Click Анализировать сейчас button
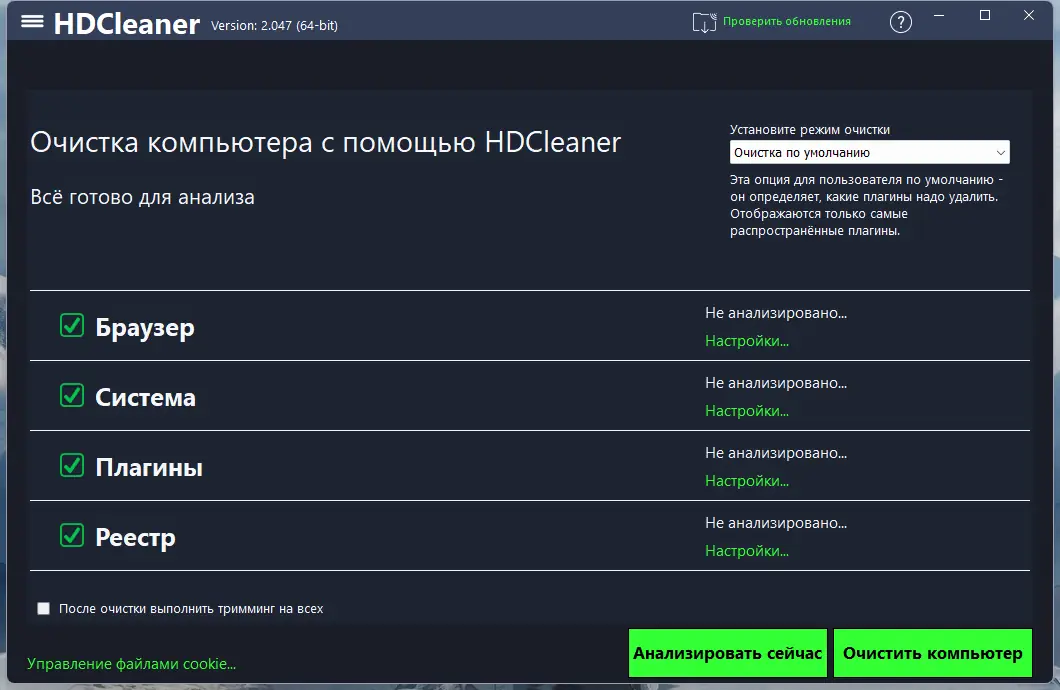This screenshot has width=1060, height=690. [727, 653]
